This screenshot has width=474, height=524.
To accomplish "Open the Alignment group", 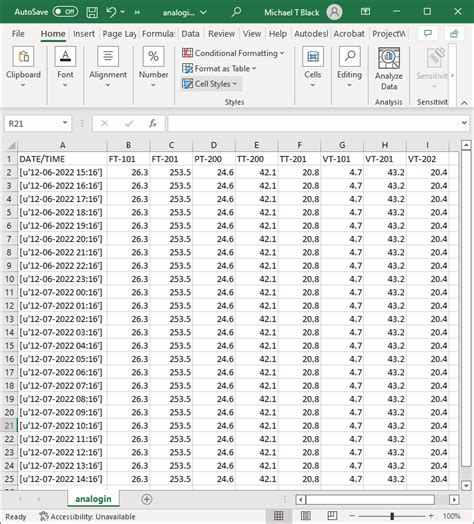I will (x=108, y=67).
